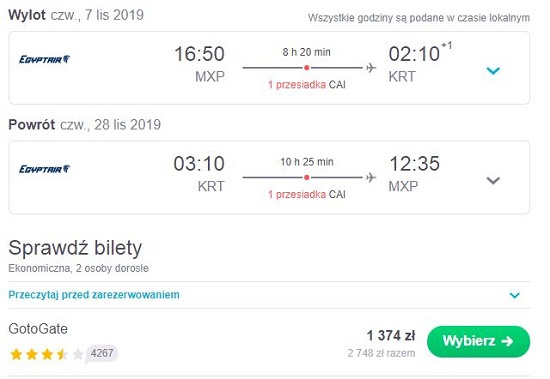Expand the Przeczytaj przed zarezerwowaniem chevron
The width and height of the screenshot is (550, 379).
(x=515, y=295)
